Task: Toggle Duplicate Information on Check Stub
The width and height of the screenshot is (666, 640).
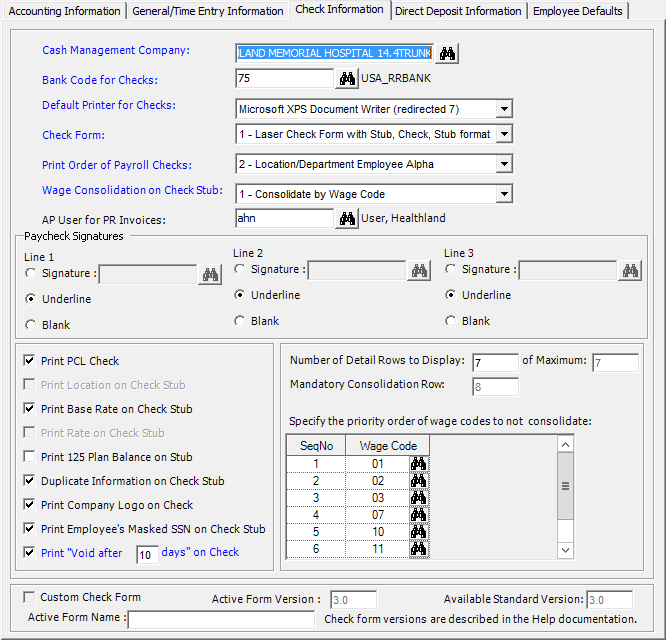Action: point(29,481)
